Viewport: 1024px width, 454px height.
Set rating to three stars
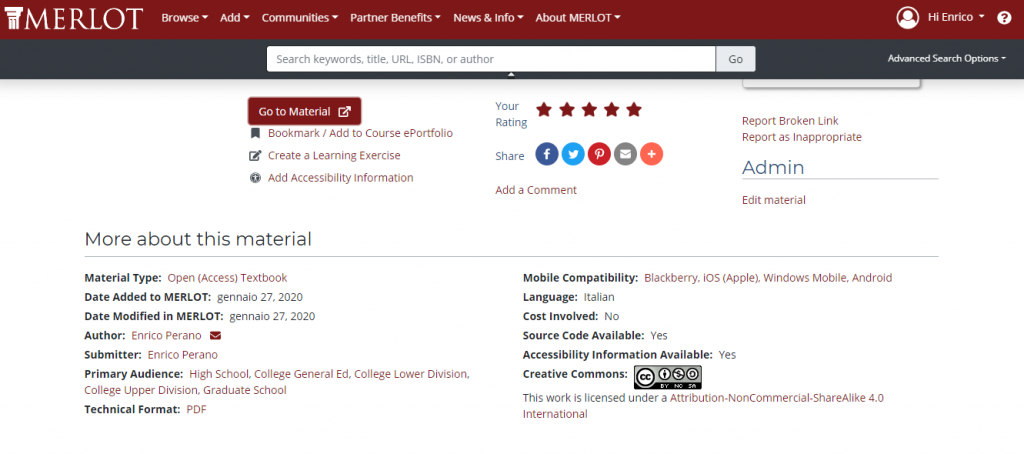(589, 110)
